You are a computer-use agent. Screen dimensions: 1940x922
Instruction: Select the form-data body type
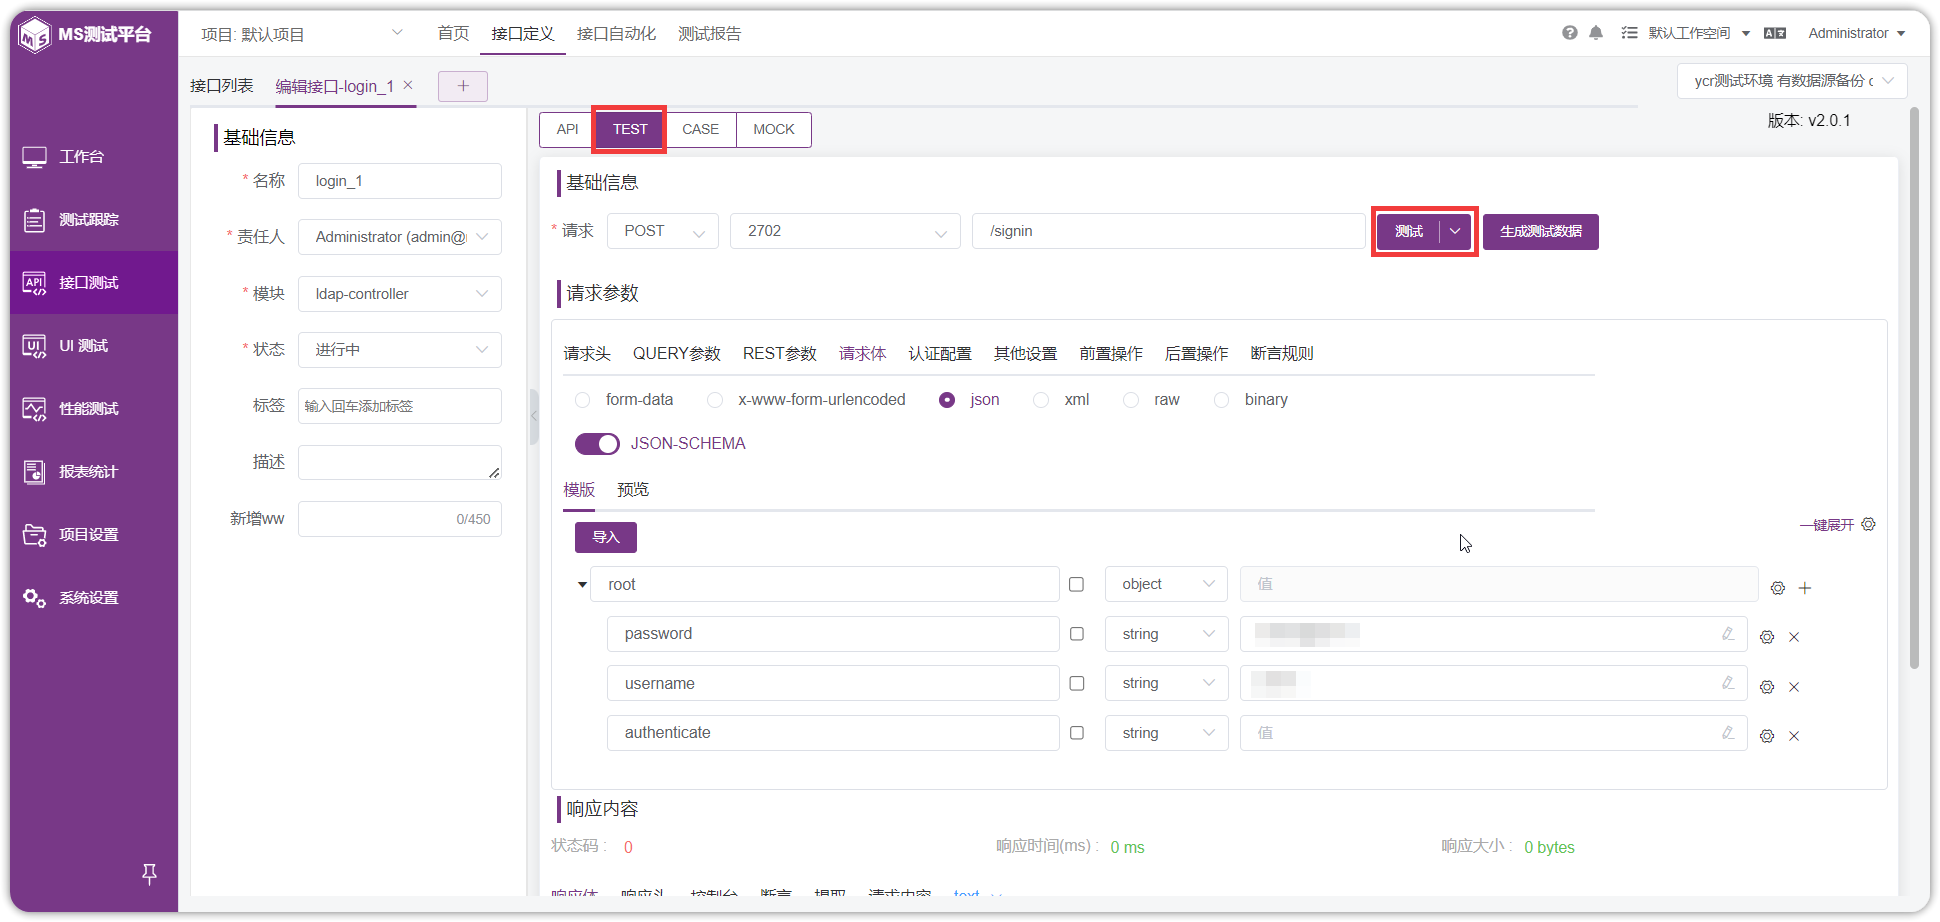(x=583, y=400)
